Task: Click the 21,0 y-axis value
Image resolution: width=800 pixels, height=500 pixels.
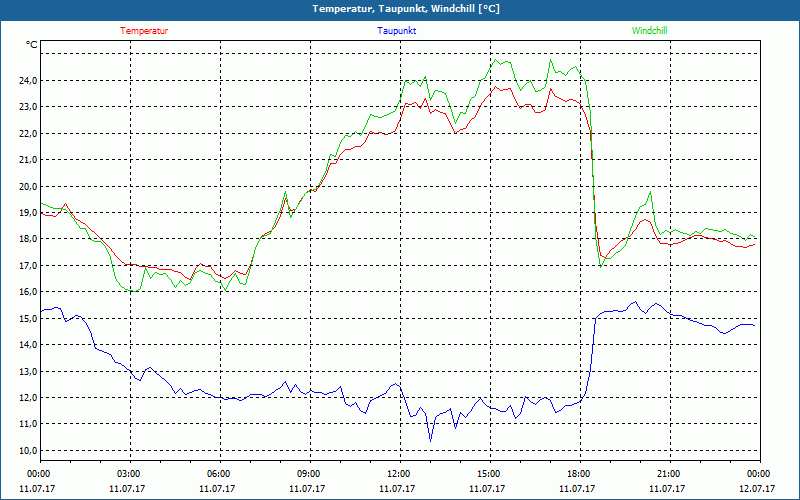Action: click(28, 160)
